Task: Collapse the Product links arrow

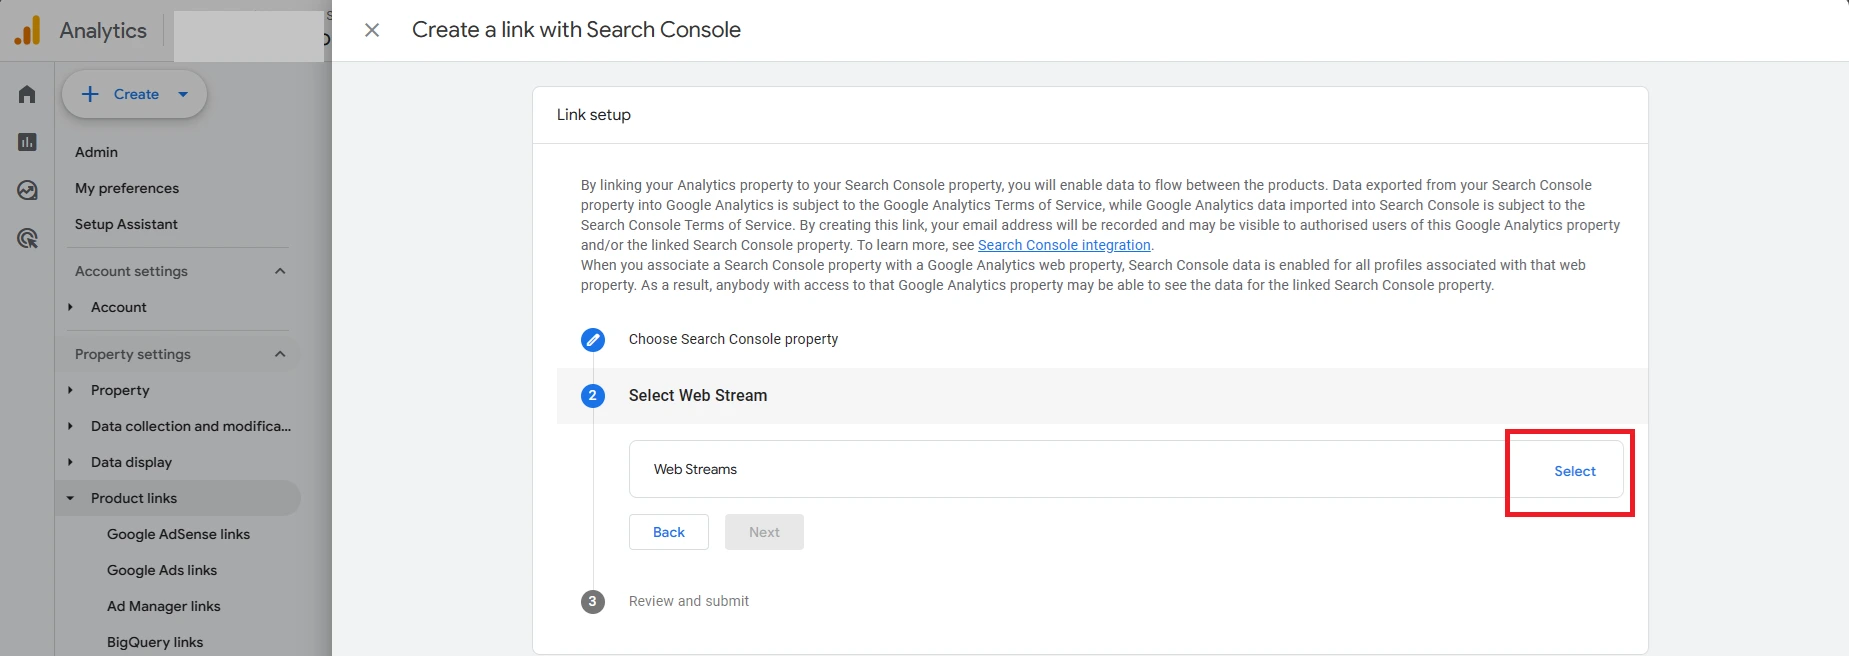Action: [x=70, y=498]
